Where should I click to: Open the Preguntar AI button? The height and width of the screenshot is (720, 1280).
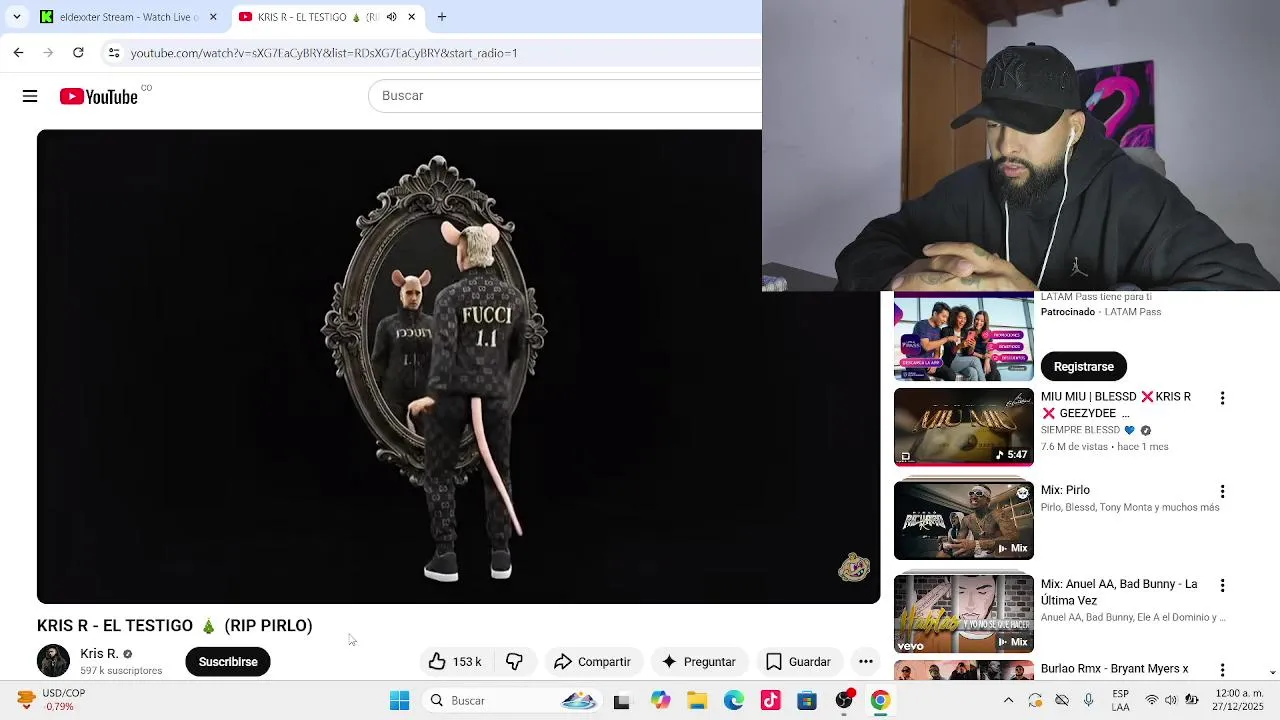point(698,661)
